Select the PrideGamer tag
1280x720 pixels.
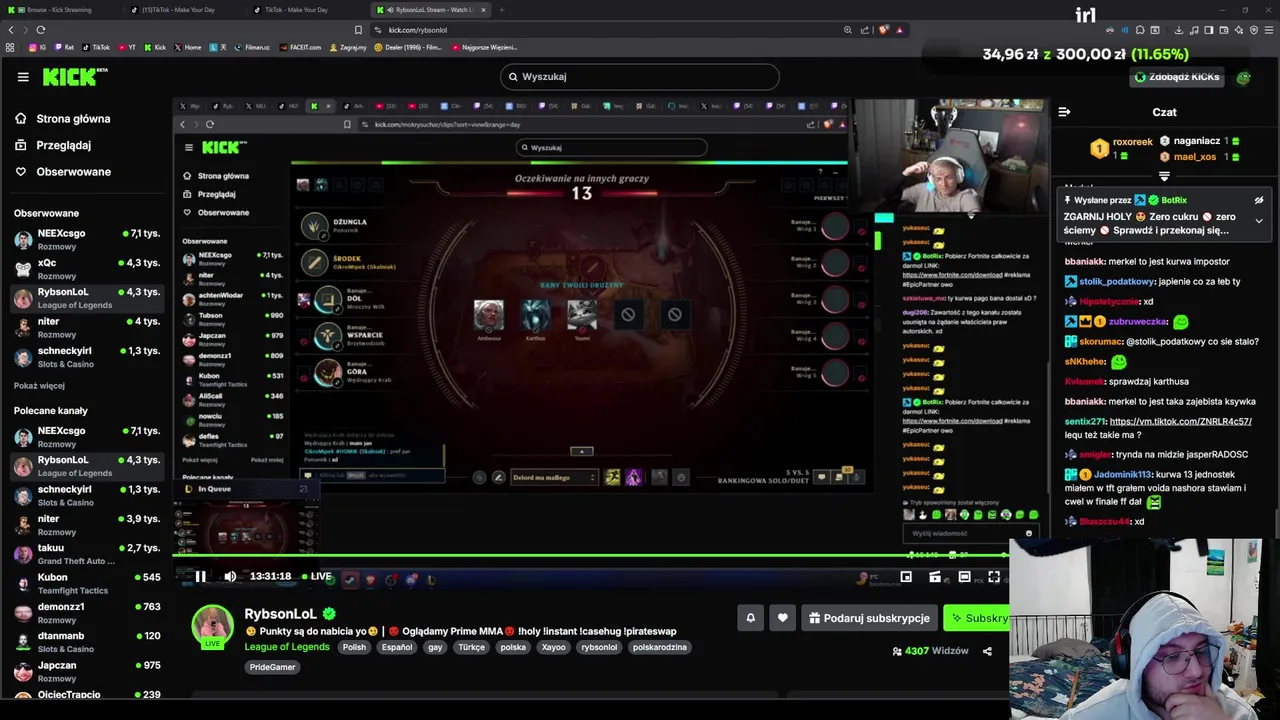273,667
